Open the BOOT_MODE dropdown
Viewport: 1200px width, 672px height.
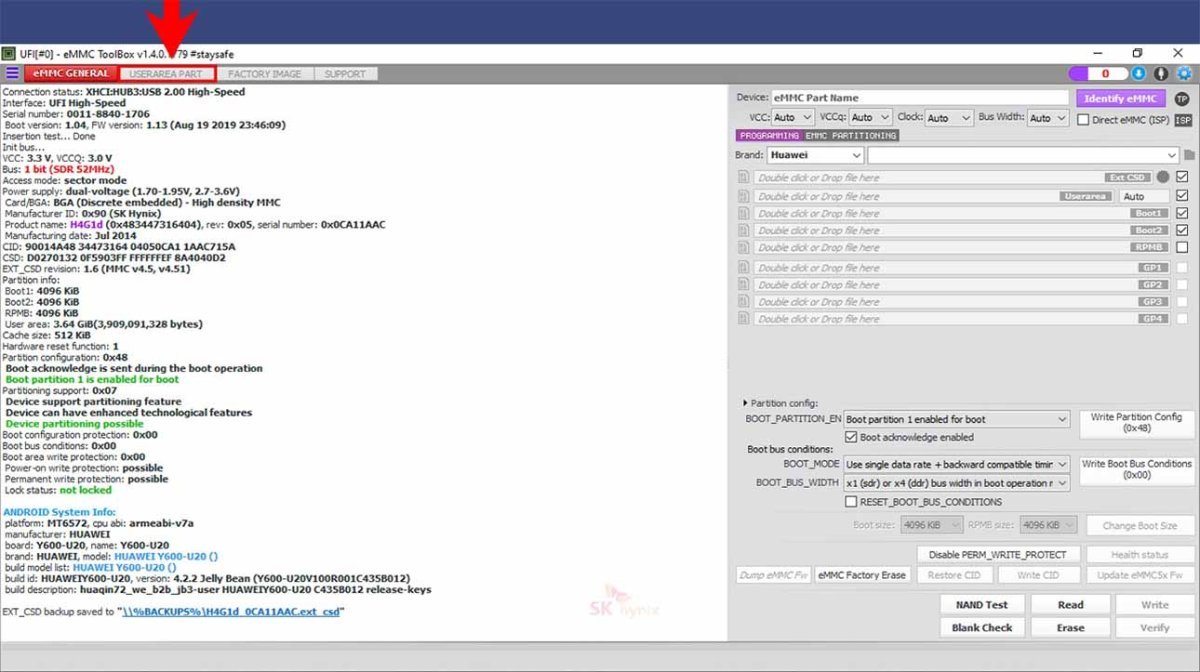[957, 465]
